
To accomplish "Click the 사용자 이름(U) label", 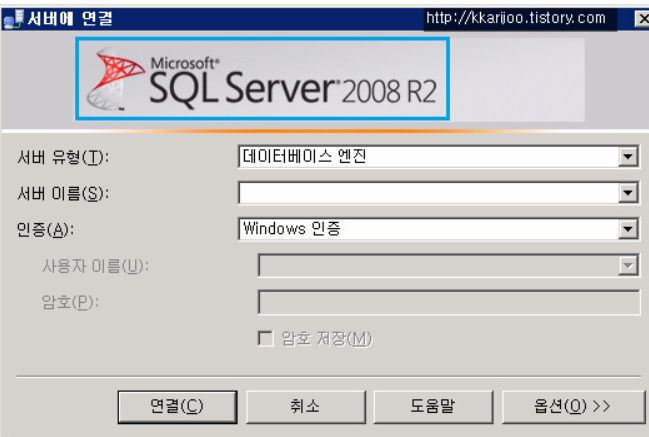I will 95,266.
